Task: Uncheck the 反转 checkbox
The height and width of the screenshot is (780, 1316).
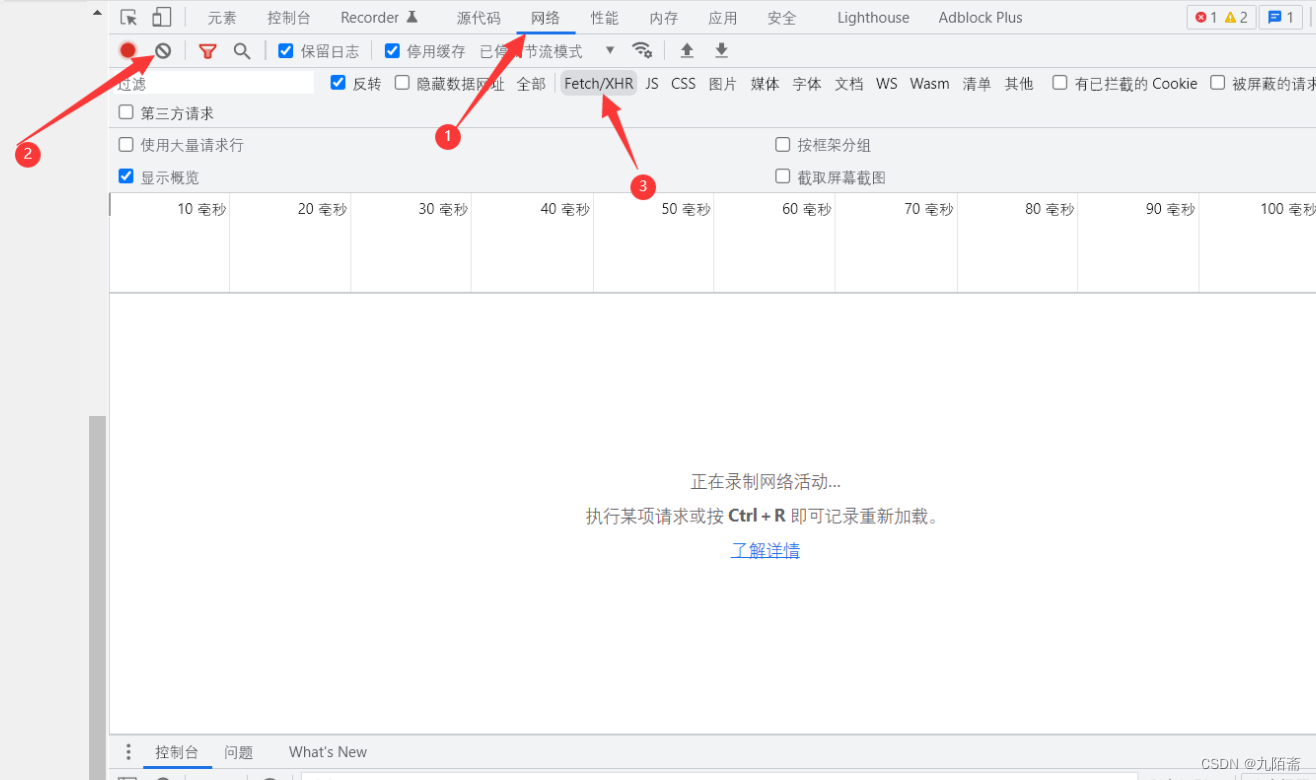Action: click(x=338, y=83)
